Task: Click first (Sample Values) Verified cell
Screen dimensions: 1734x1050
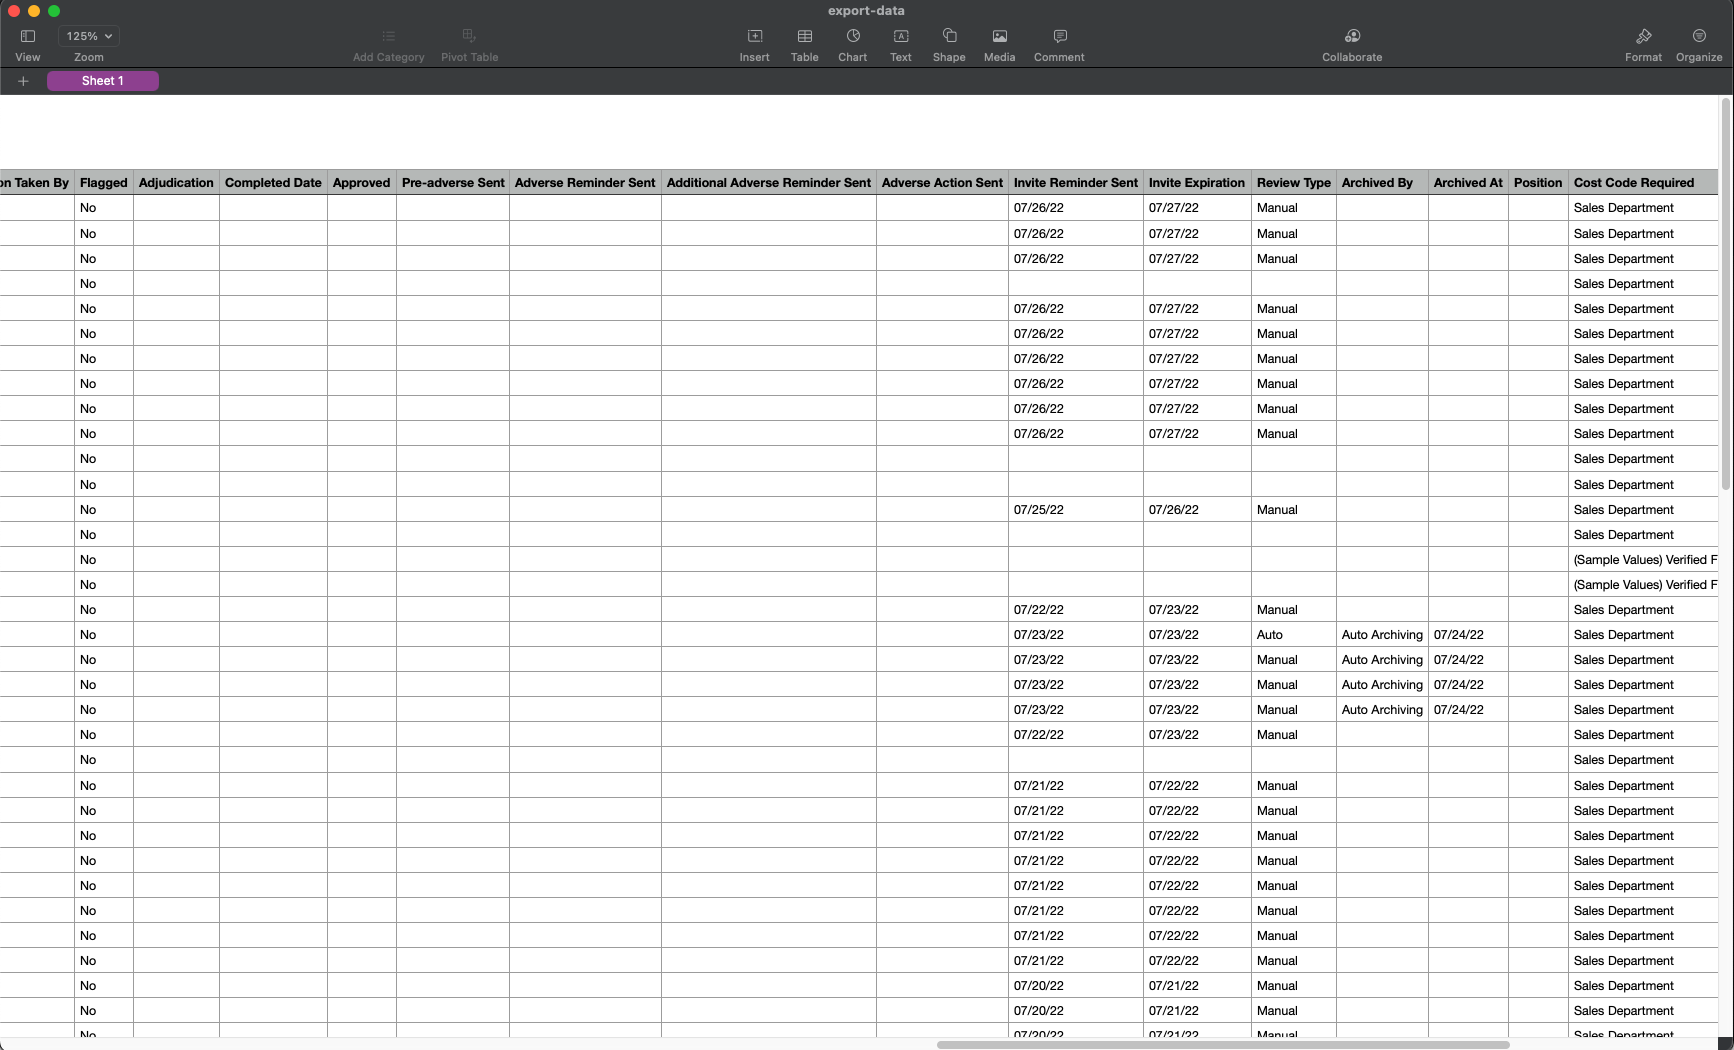Action: coord(1643,560)
